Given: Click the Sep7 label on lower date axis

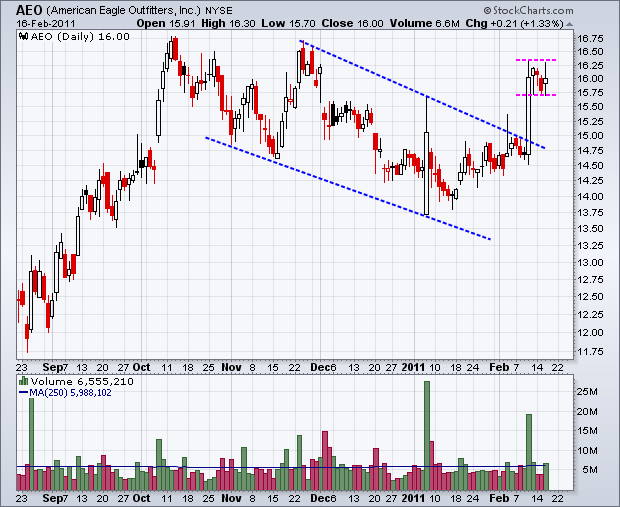Looking at the screenshot, I should pos(55,498).
